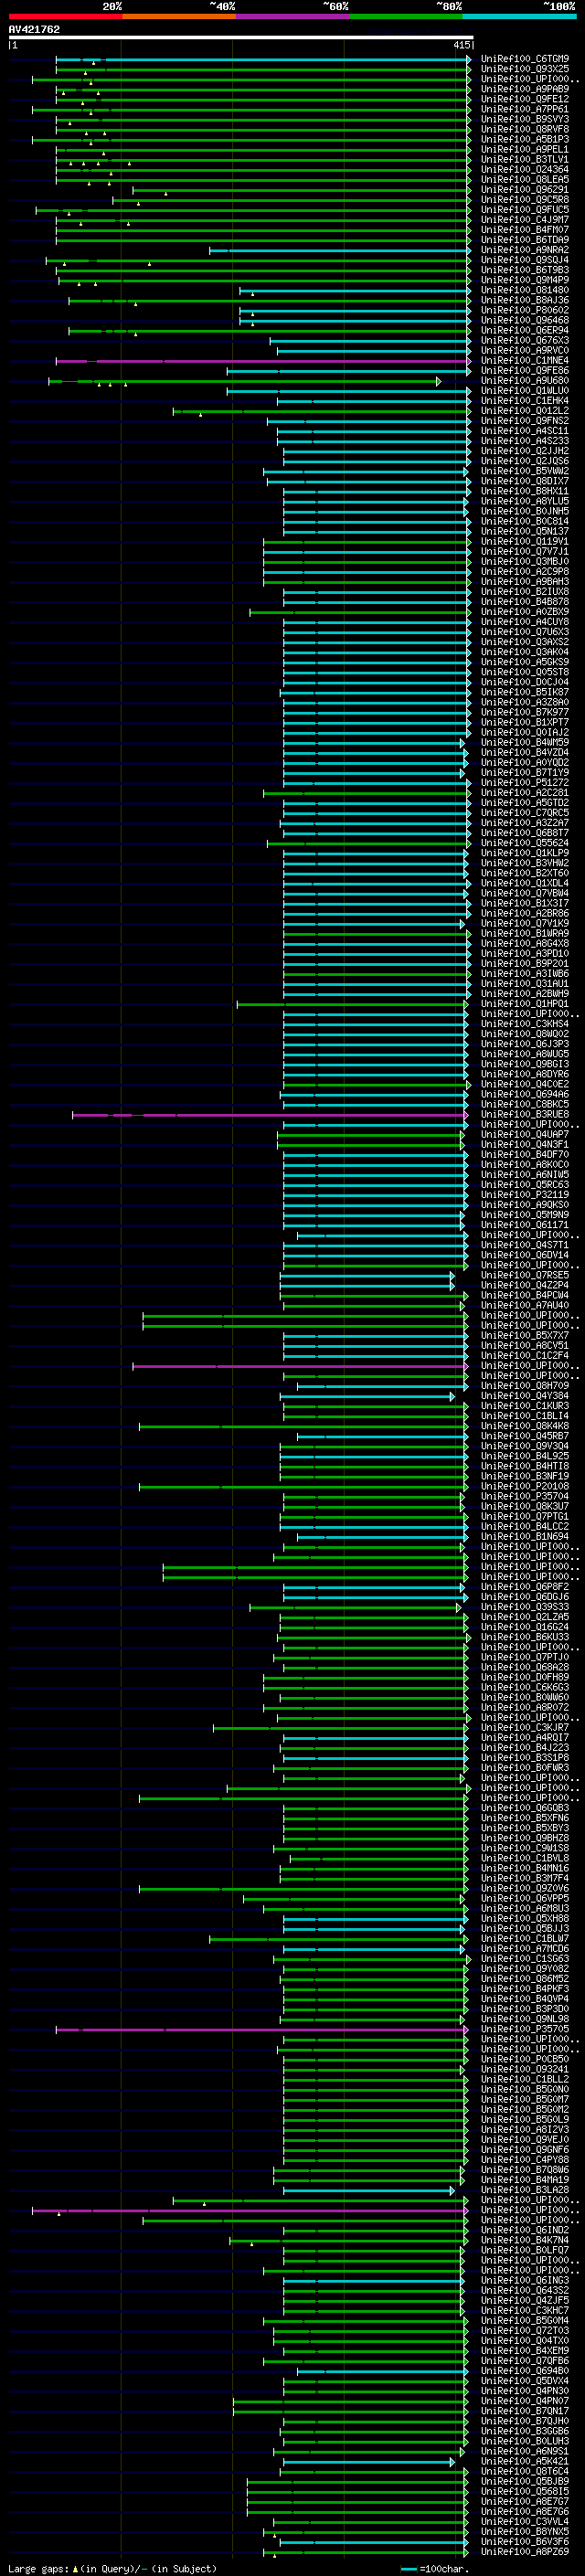Select hit label UniRef100_Q9SQJ4
This screenshot has height=2576, width=585.
click(525, 260)
